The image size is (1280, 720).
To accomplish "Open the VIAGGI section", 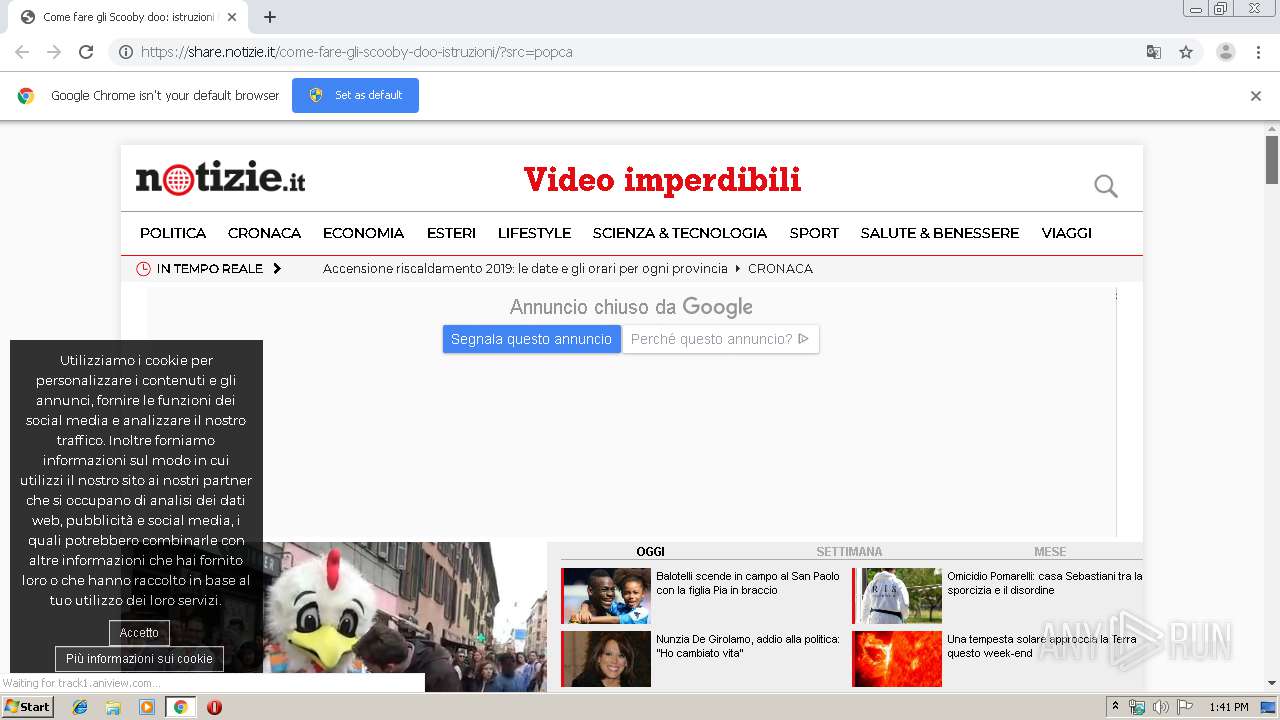I will [x=1066, y=233].
